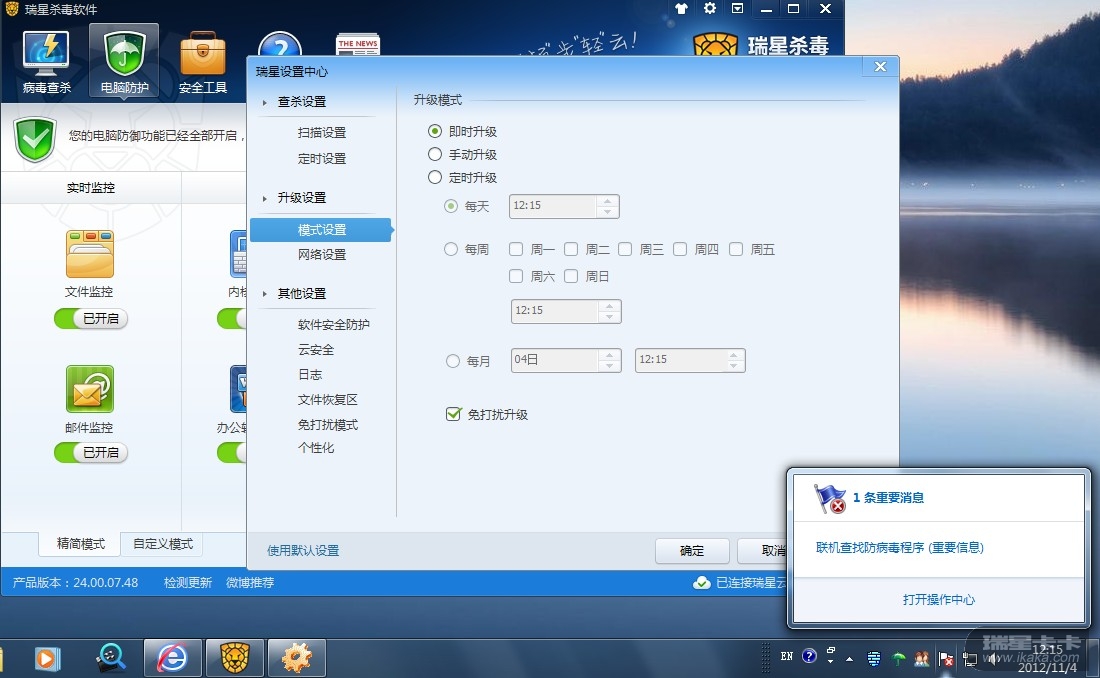Check the 周日 checkbox
Viewport: 1100px width, 678px height.
click(x=571, y=277)
